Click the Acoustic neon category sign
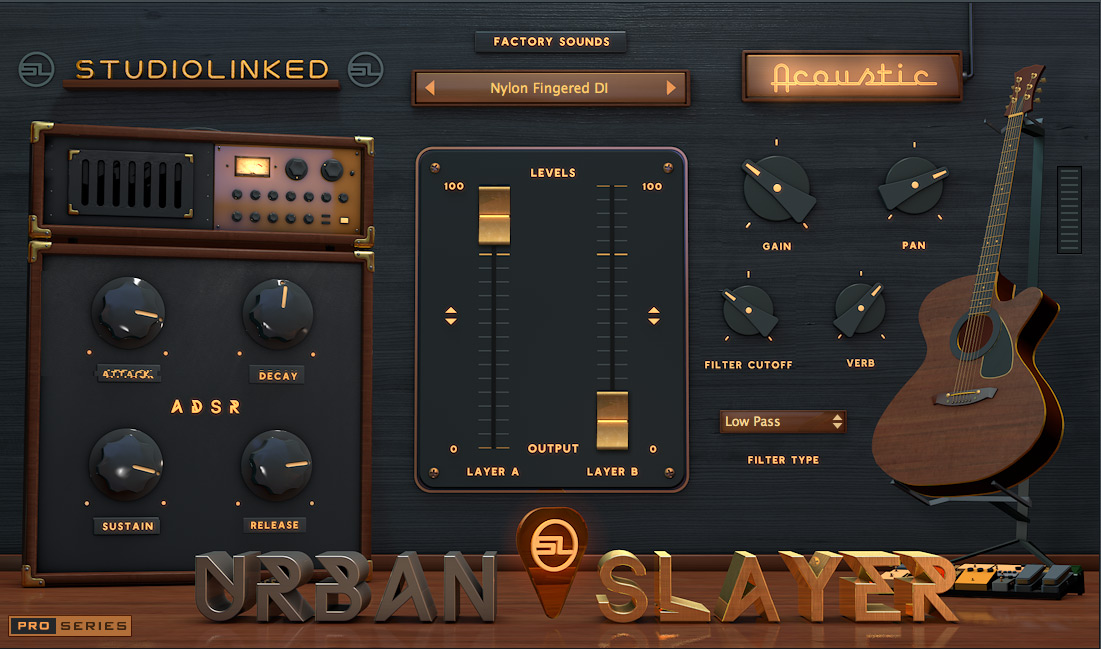The image size is (1101, 649). click(x=852, y=77)
